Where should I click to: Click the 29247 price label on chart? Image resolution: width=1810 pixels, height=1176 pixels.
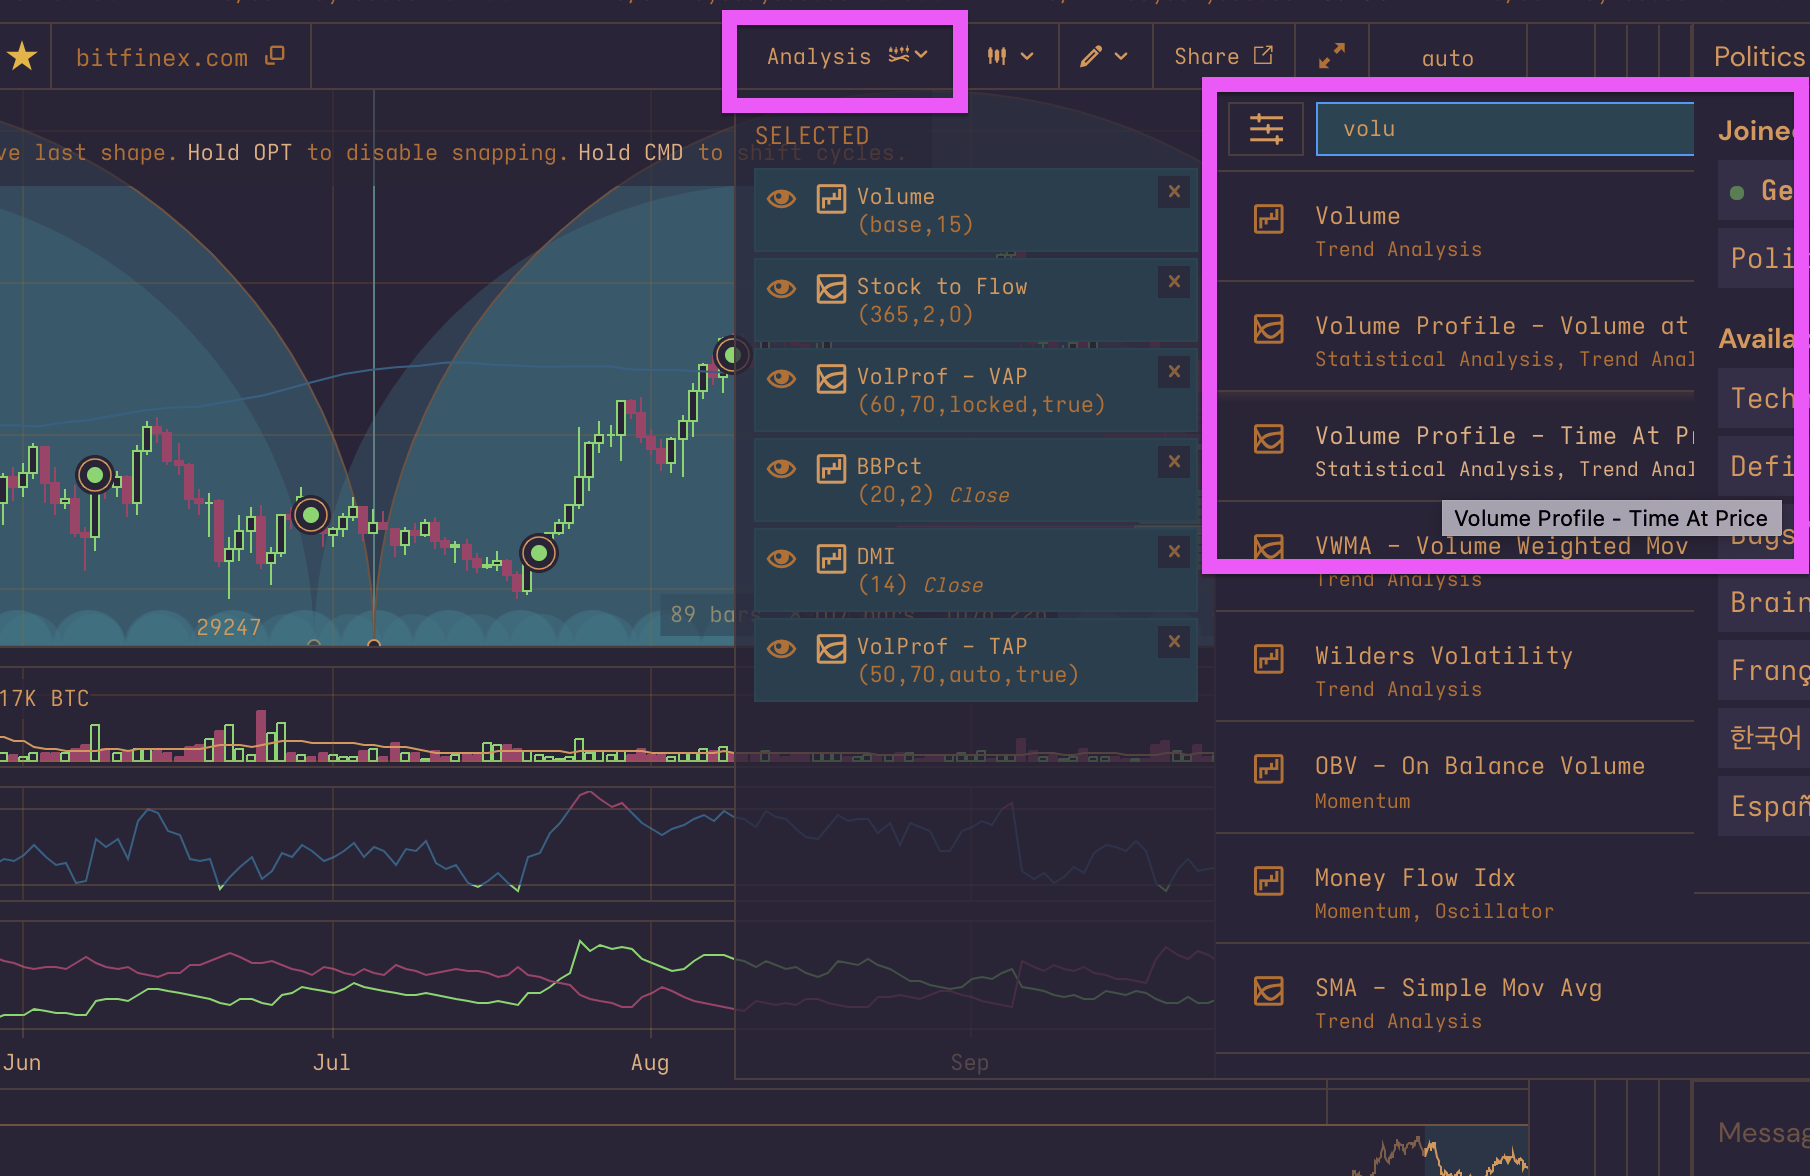(229, 627)
